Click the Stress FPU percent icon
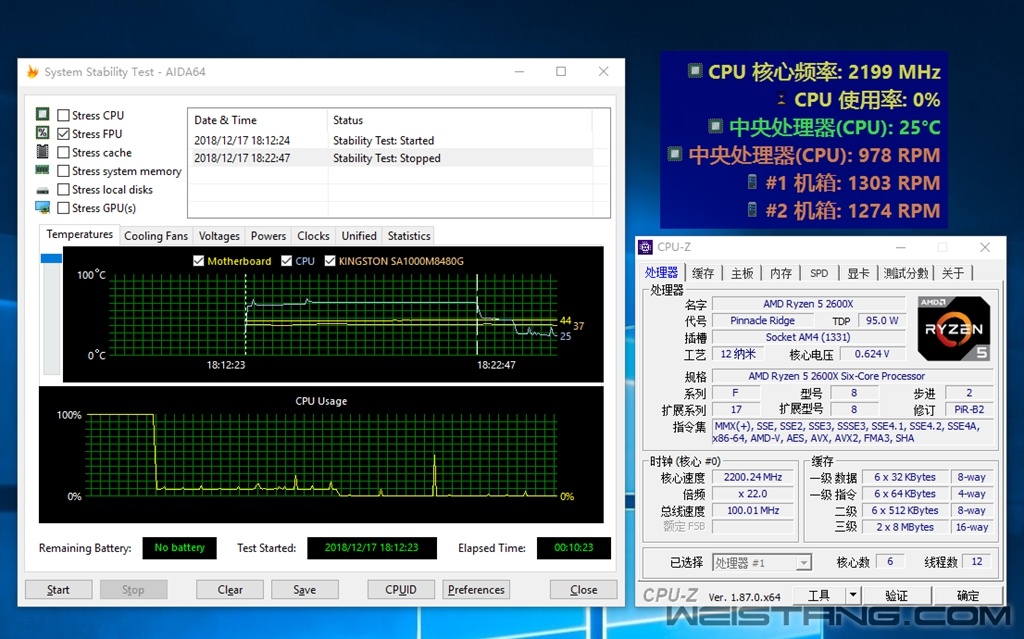Viewport: 1024px width, 639px height. 42,133
